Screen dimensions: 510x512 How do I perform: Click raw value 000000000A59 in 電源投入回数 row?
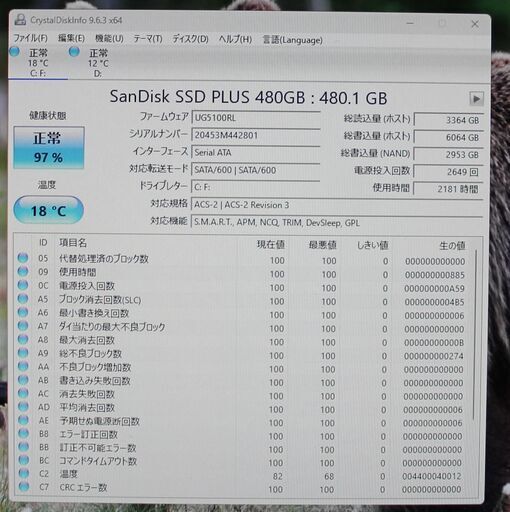(434, 289)
